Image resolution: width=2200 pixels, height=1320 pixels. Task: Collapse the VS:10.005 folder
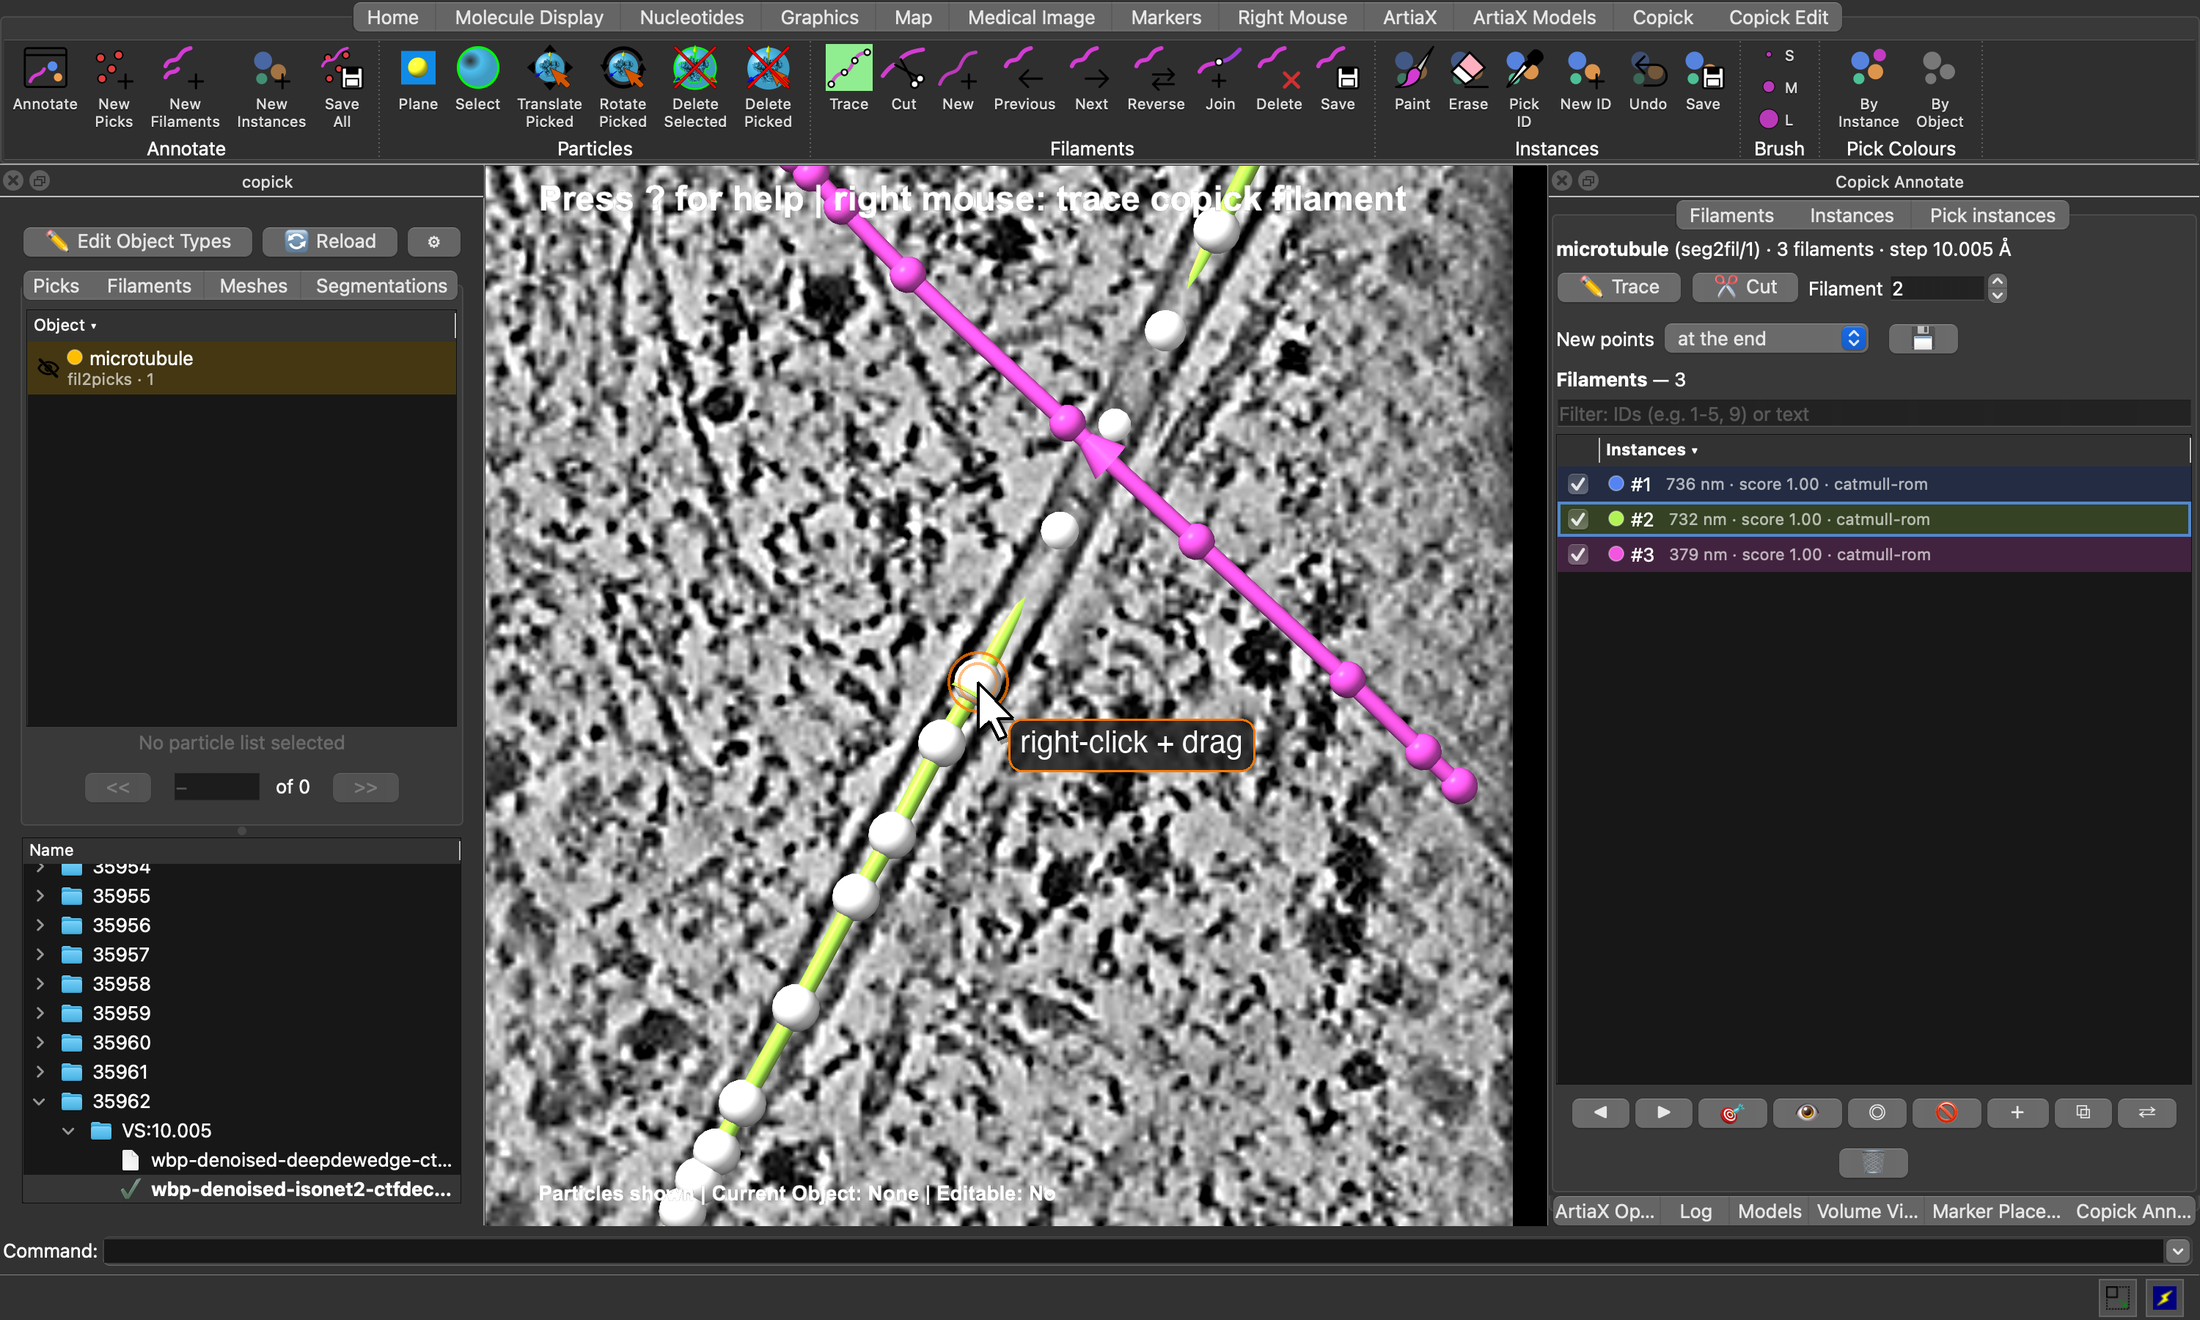[68, 1130]
